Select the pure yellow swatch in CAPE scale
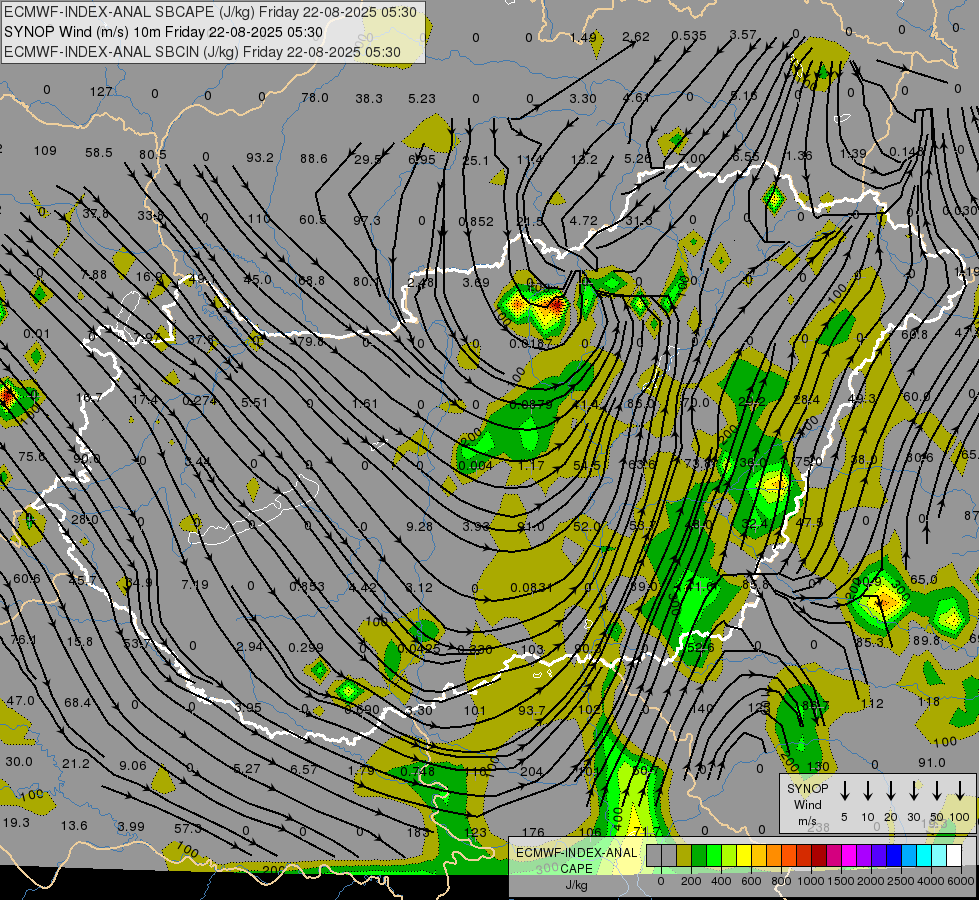Viewport: 979px width, 900px height. tap(744, 855)
